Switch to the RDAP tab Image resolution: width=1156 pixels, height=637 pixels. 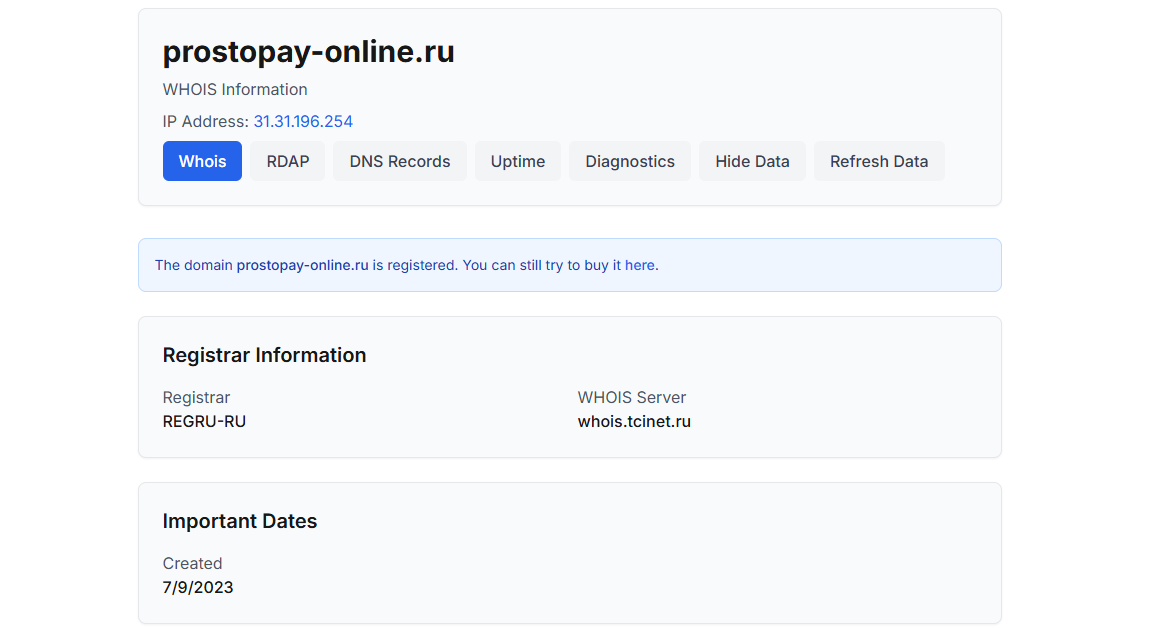pos(288,161)
